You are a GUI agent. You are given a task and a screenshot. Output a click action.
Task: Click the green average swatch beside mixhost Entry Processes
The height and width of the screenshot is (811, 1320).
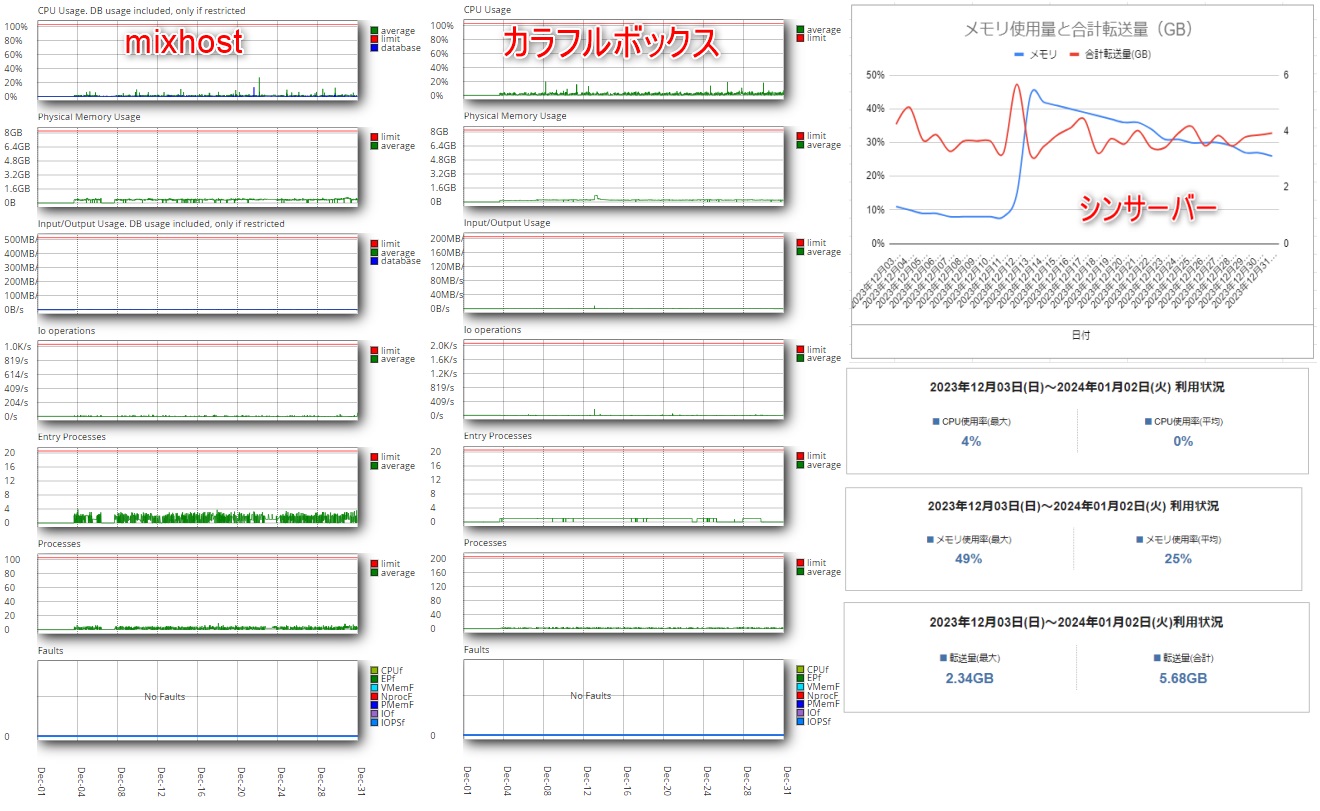click(375, 466)
